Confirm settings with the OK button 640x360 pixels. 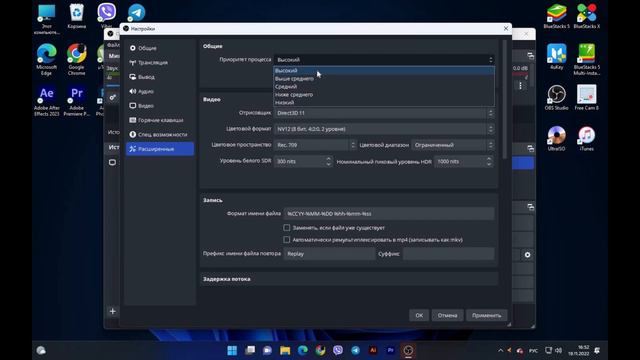point(419,315)
